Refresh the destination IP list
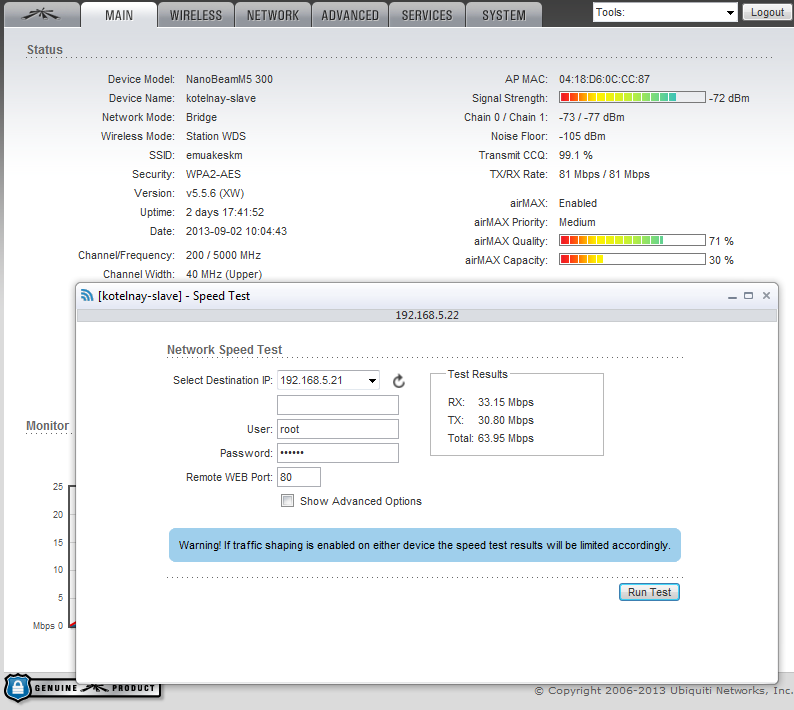 click(x=398, y=381)
